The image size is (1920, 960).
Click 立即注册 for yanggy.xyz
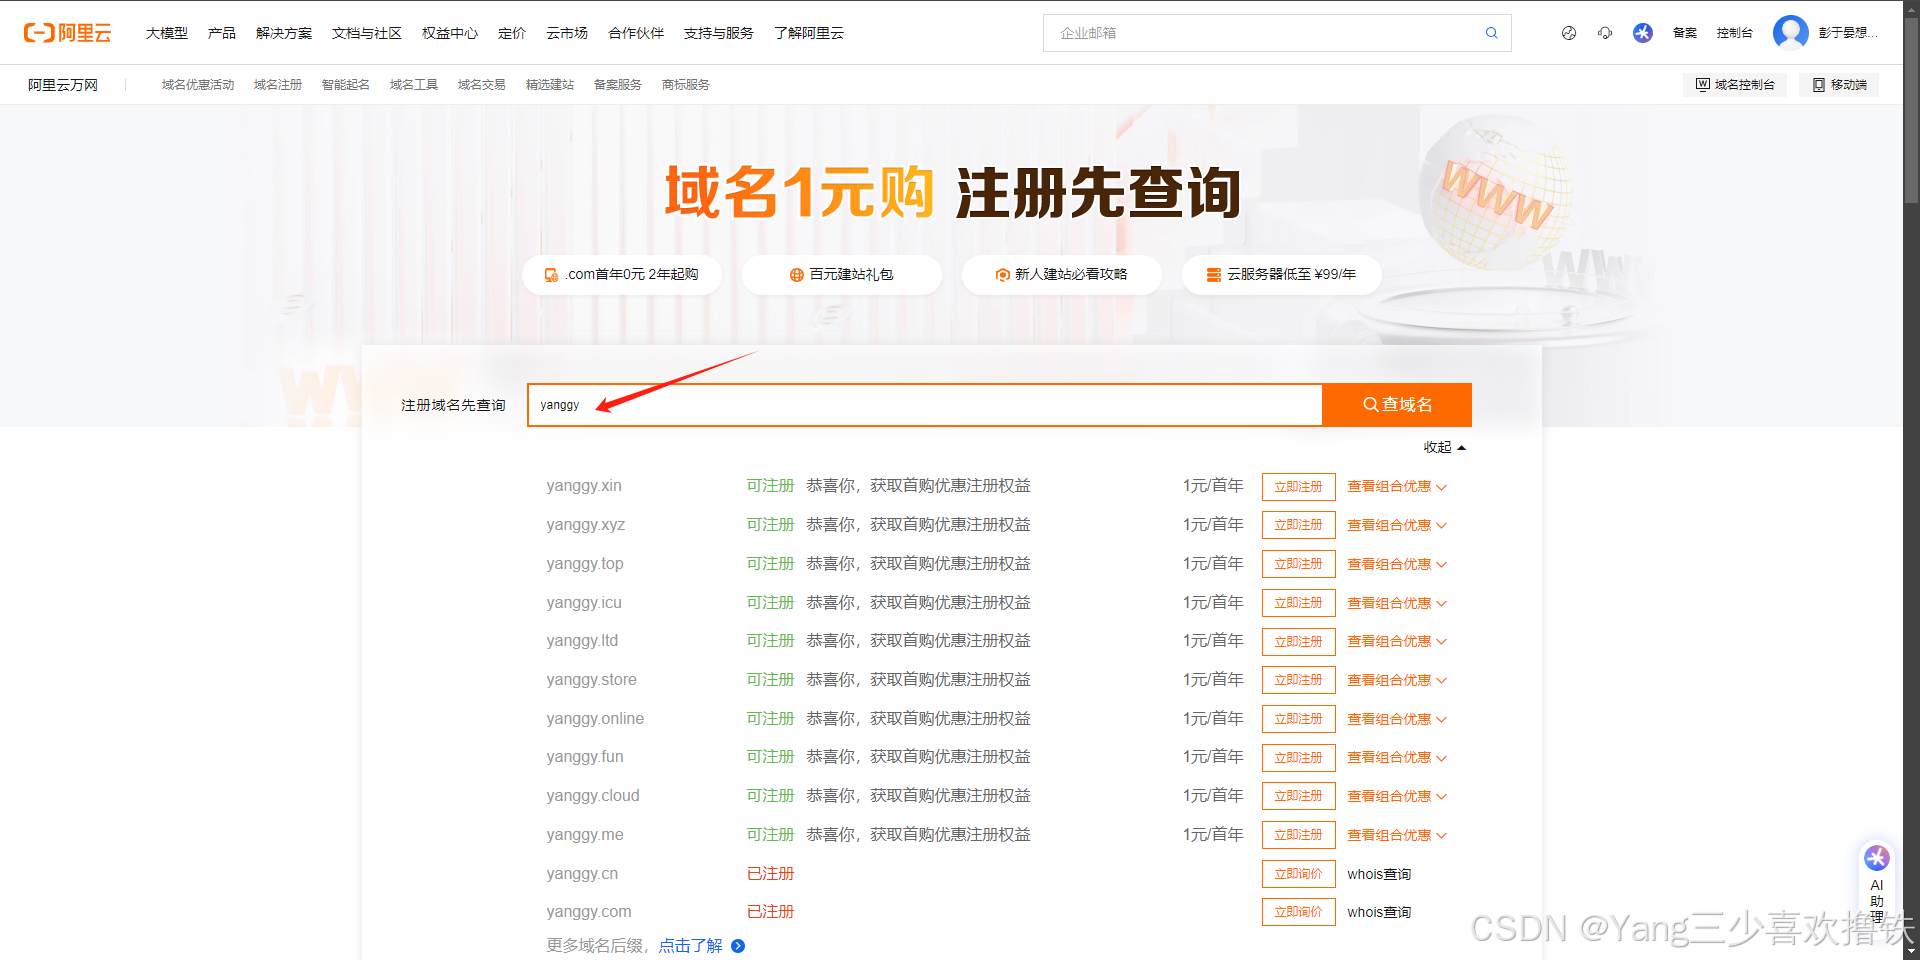click(1298, 525)
